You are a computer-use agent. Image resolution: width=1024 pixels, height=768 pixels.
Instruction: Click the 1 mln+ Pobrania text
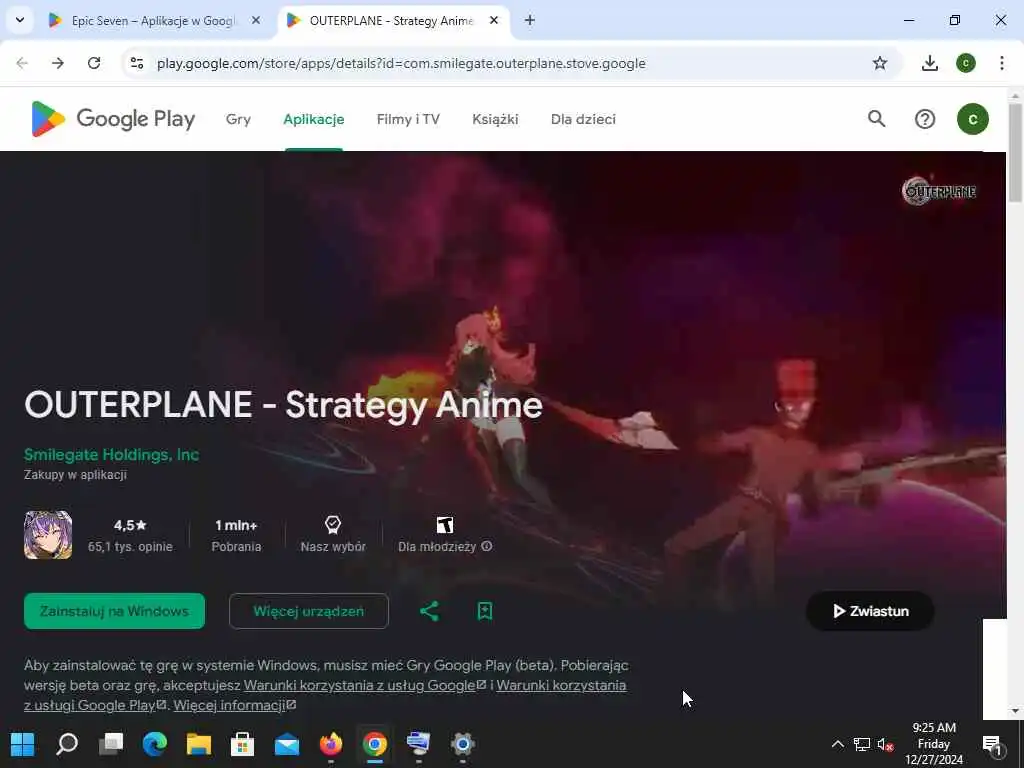point(236,535)
